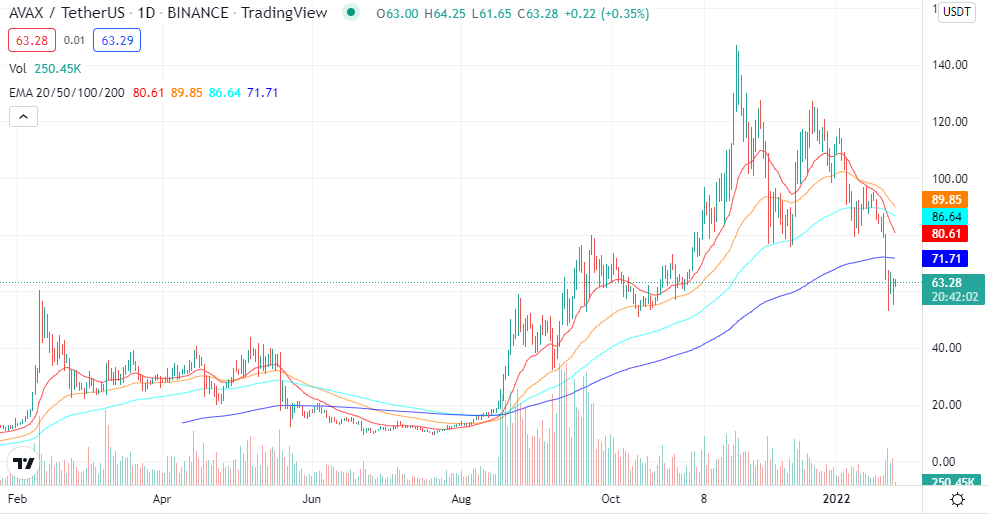Click the TradingView logo icon

[x=23, y=464]
